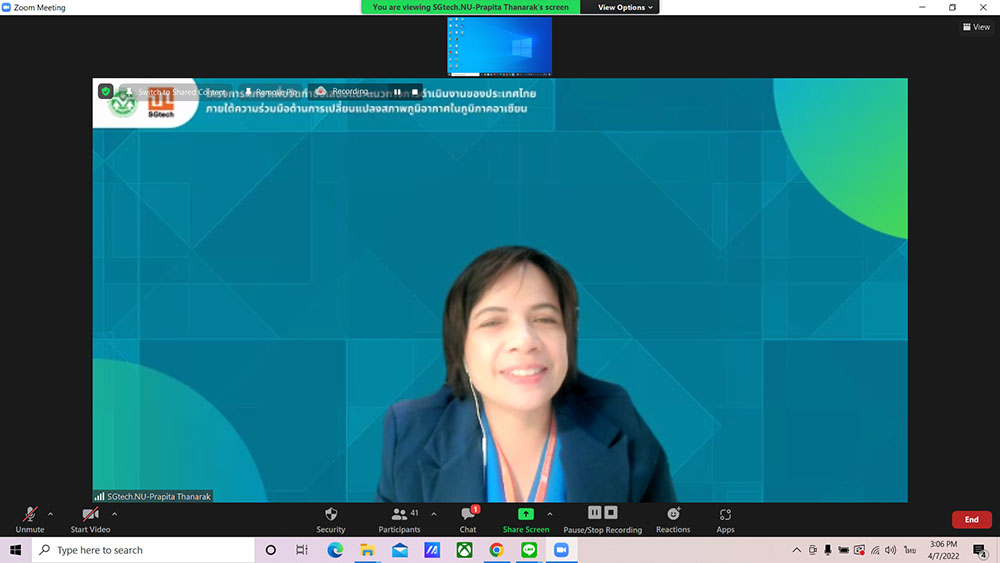The width and height of the screenshot is (1000, 563).
Task: Click the cloud Recording indicator
Action: point(342,91)
